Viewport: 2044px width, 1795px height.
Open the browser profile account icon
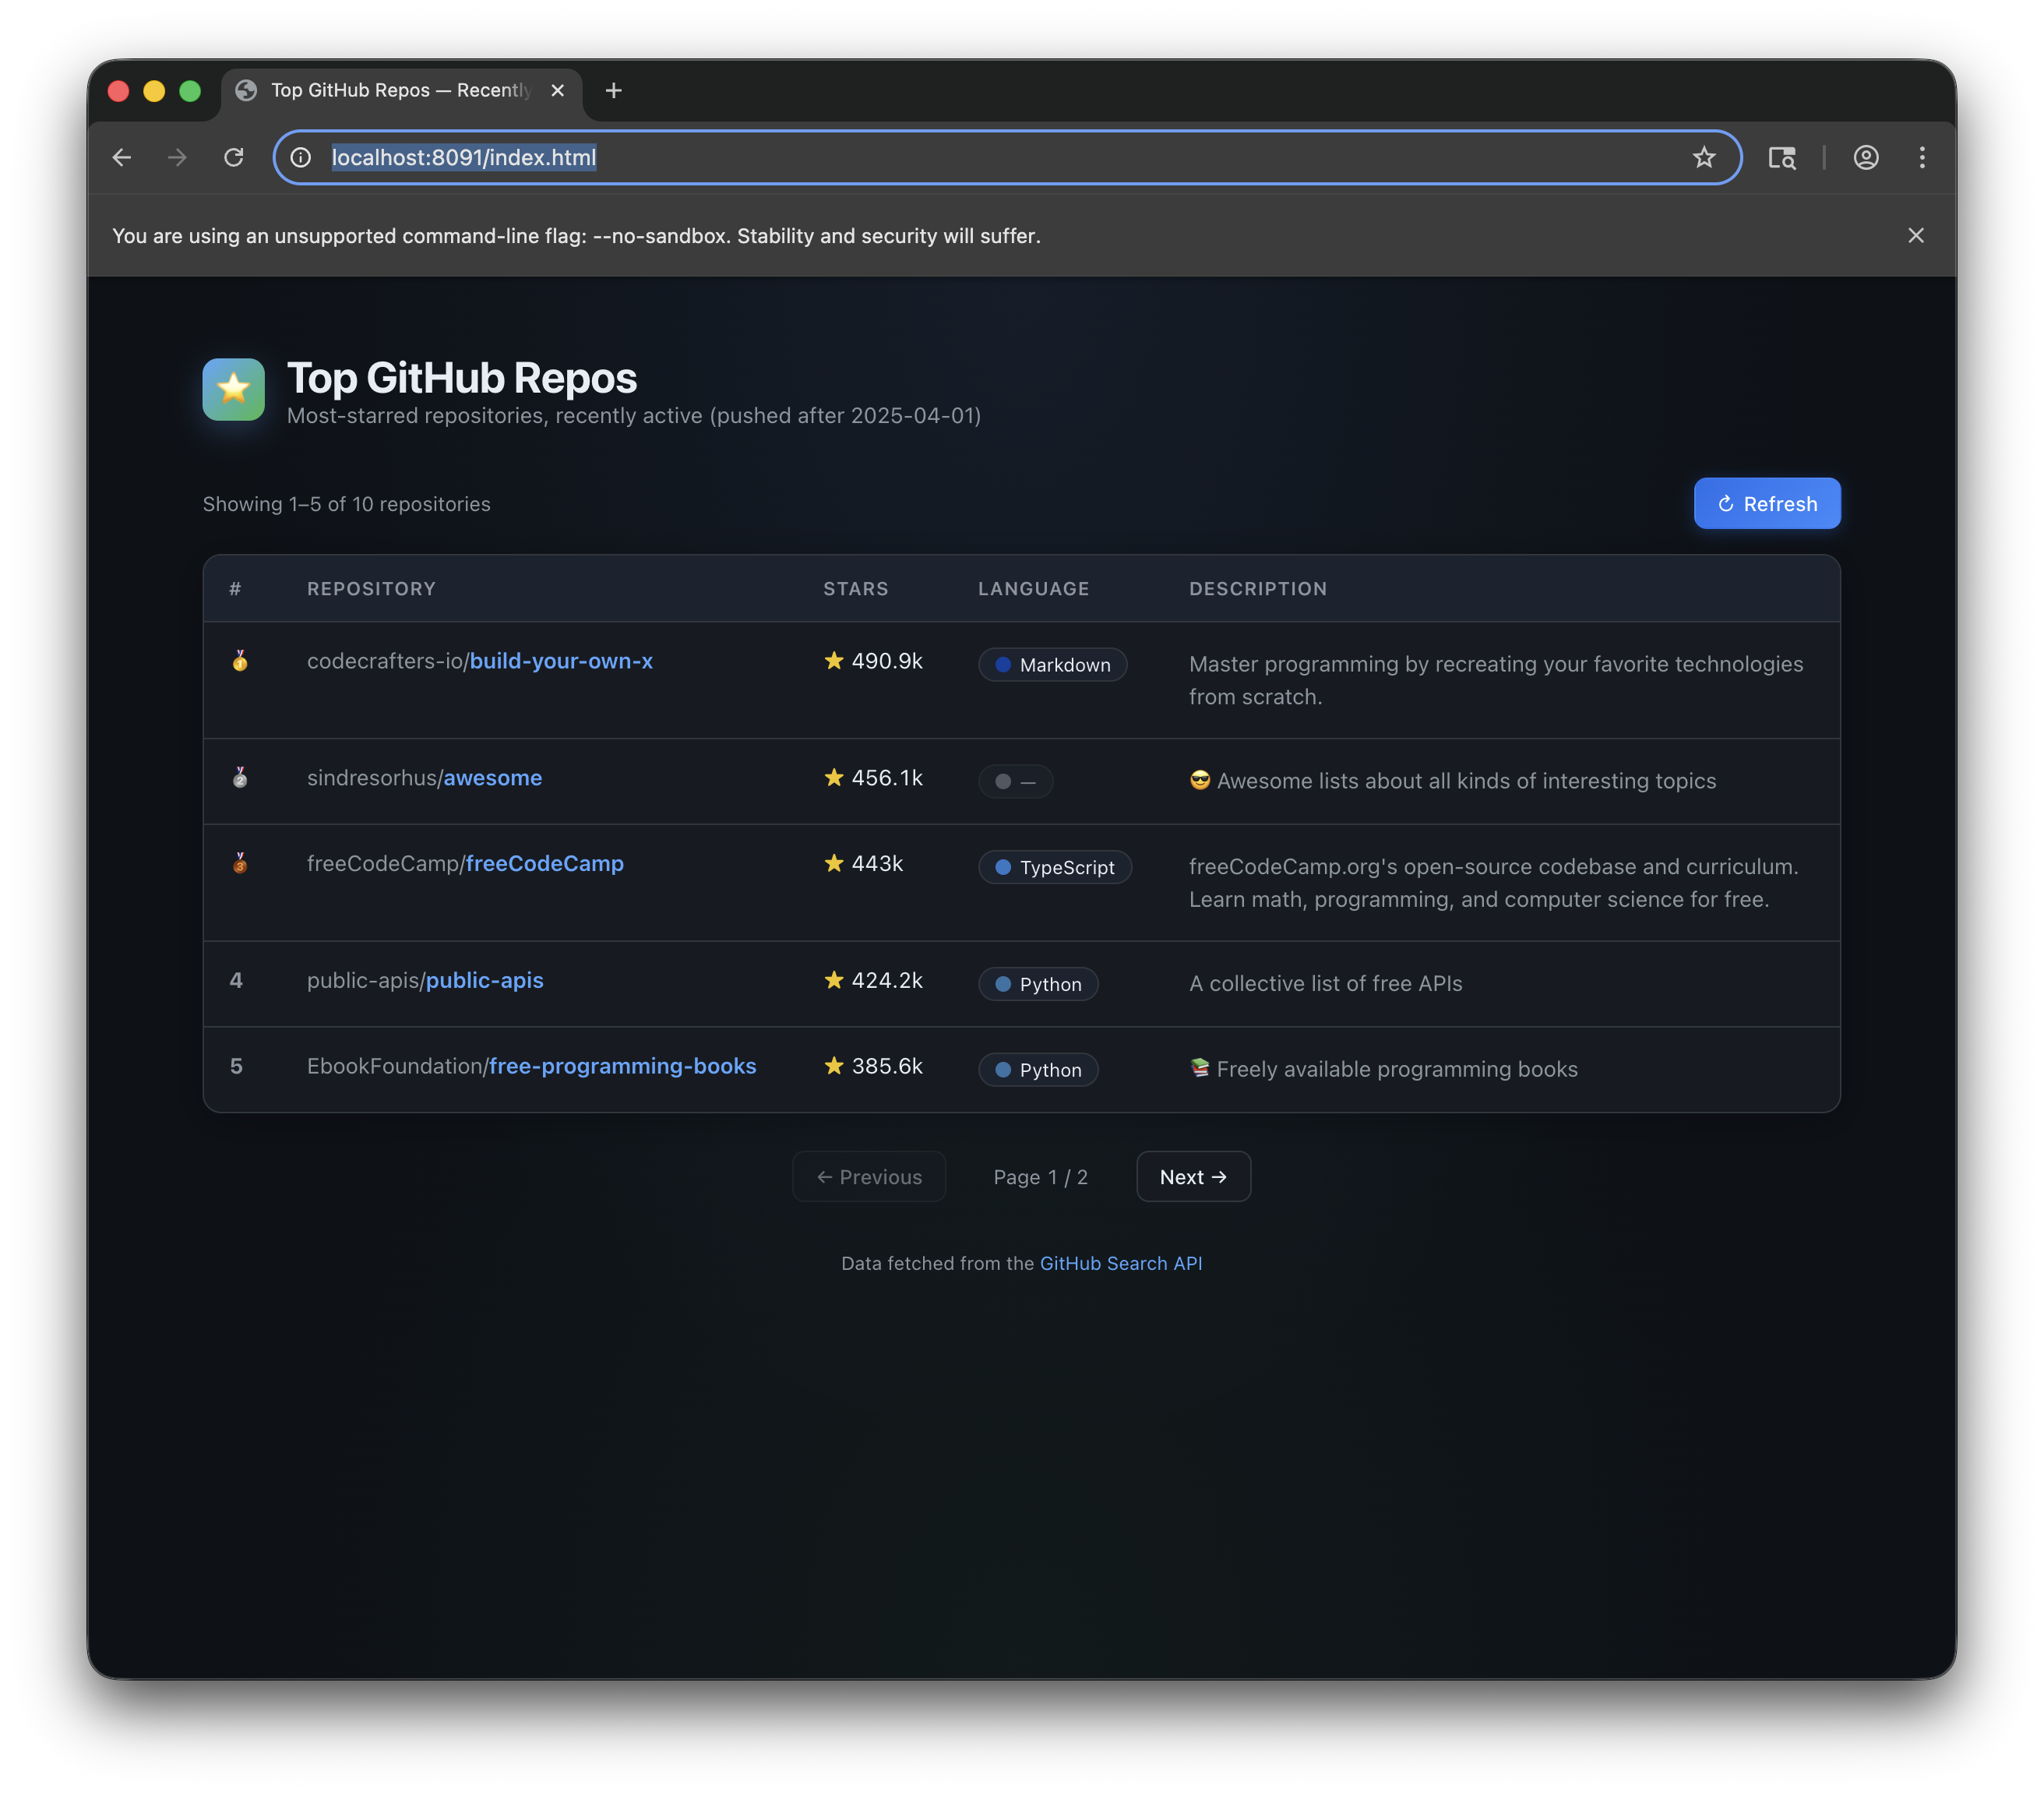(1865, 157)
